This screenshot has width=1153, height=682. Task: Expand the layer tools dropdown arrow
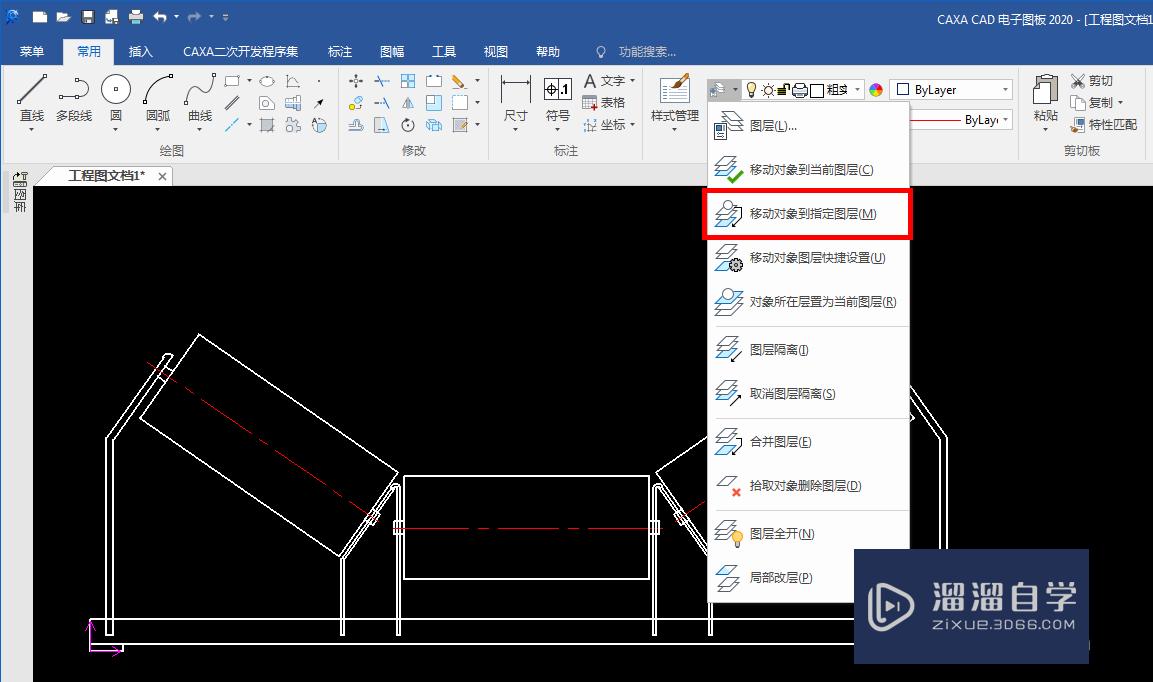coord(735,90)
